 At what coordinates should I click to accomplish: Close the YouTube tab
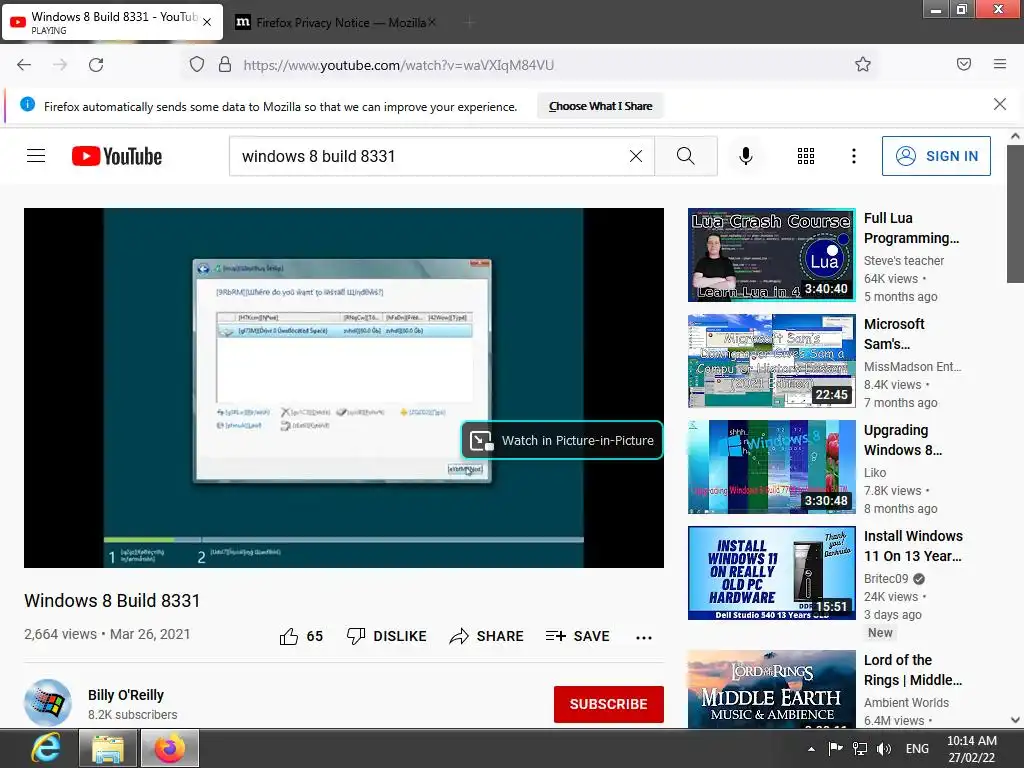pos(207,22)
